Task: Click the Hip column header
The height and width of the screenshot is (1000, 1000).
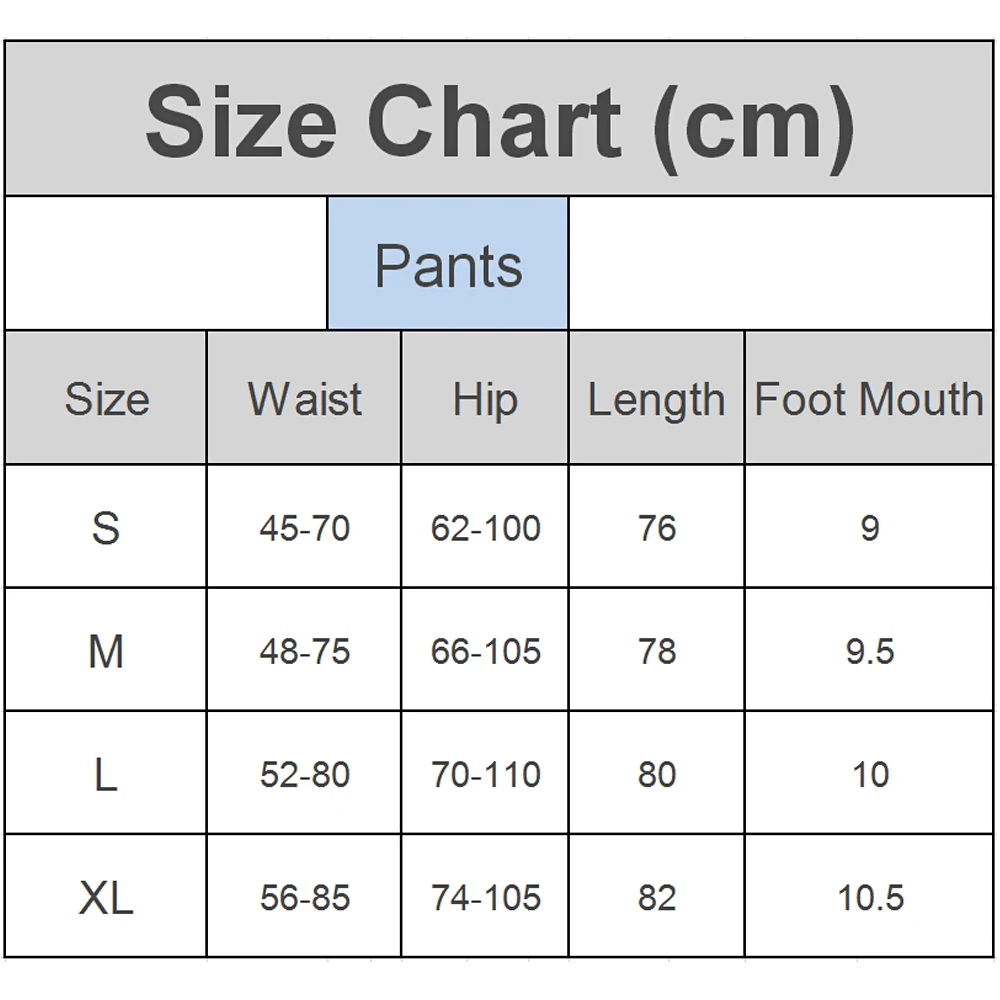Action: click(485, 399)
